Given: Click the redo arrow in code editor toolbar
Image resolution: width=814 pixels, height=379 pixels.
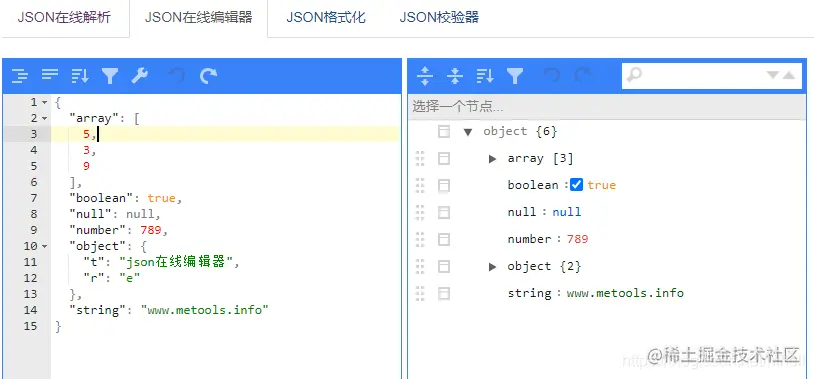Looking at the screenshot, I should [x=208, y=76].
